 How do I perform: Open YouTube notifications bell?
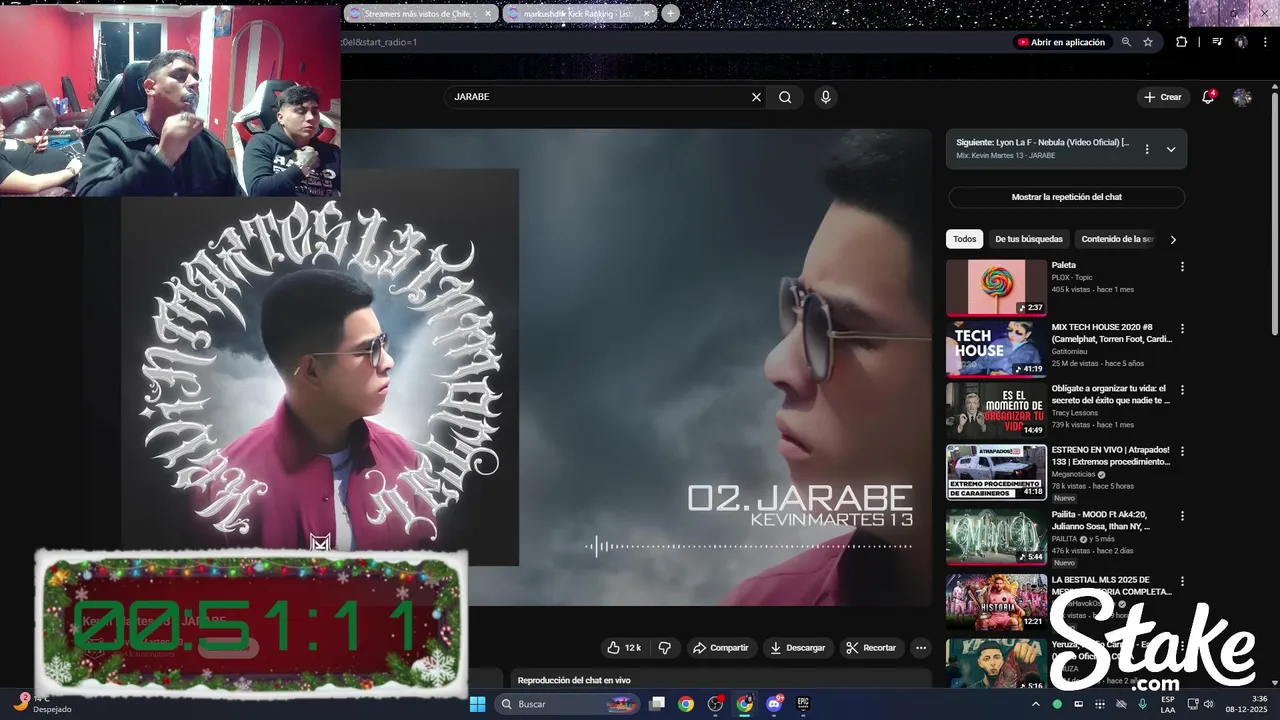click(1208, 97)
